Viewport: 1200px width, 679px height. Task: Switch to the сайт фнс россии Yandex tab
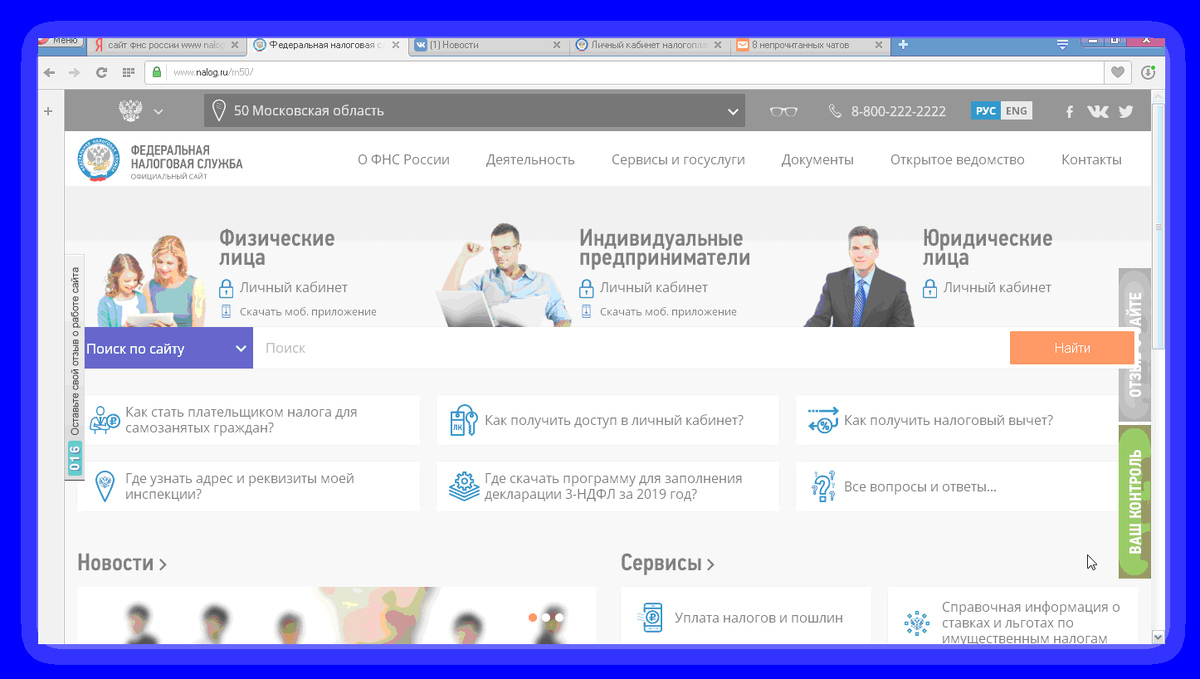pyautogui.click(x=165, y=45)
